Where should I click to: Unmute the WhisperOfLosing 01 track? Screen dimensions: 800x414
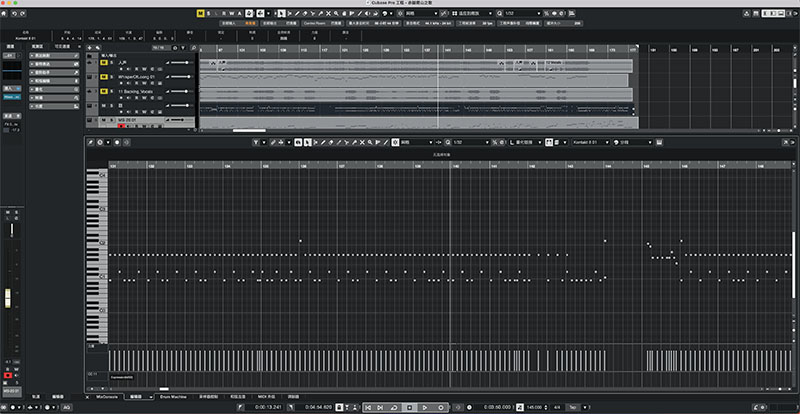(104, 77)
